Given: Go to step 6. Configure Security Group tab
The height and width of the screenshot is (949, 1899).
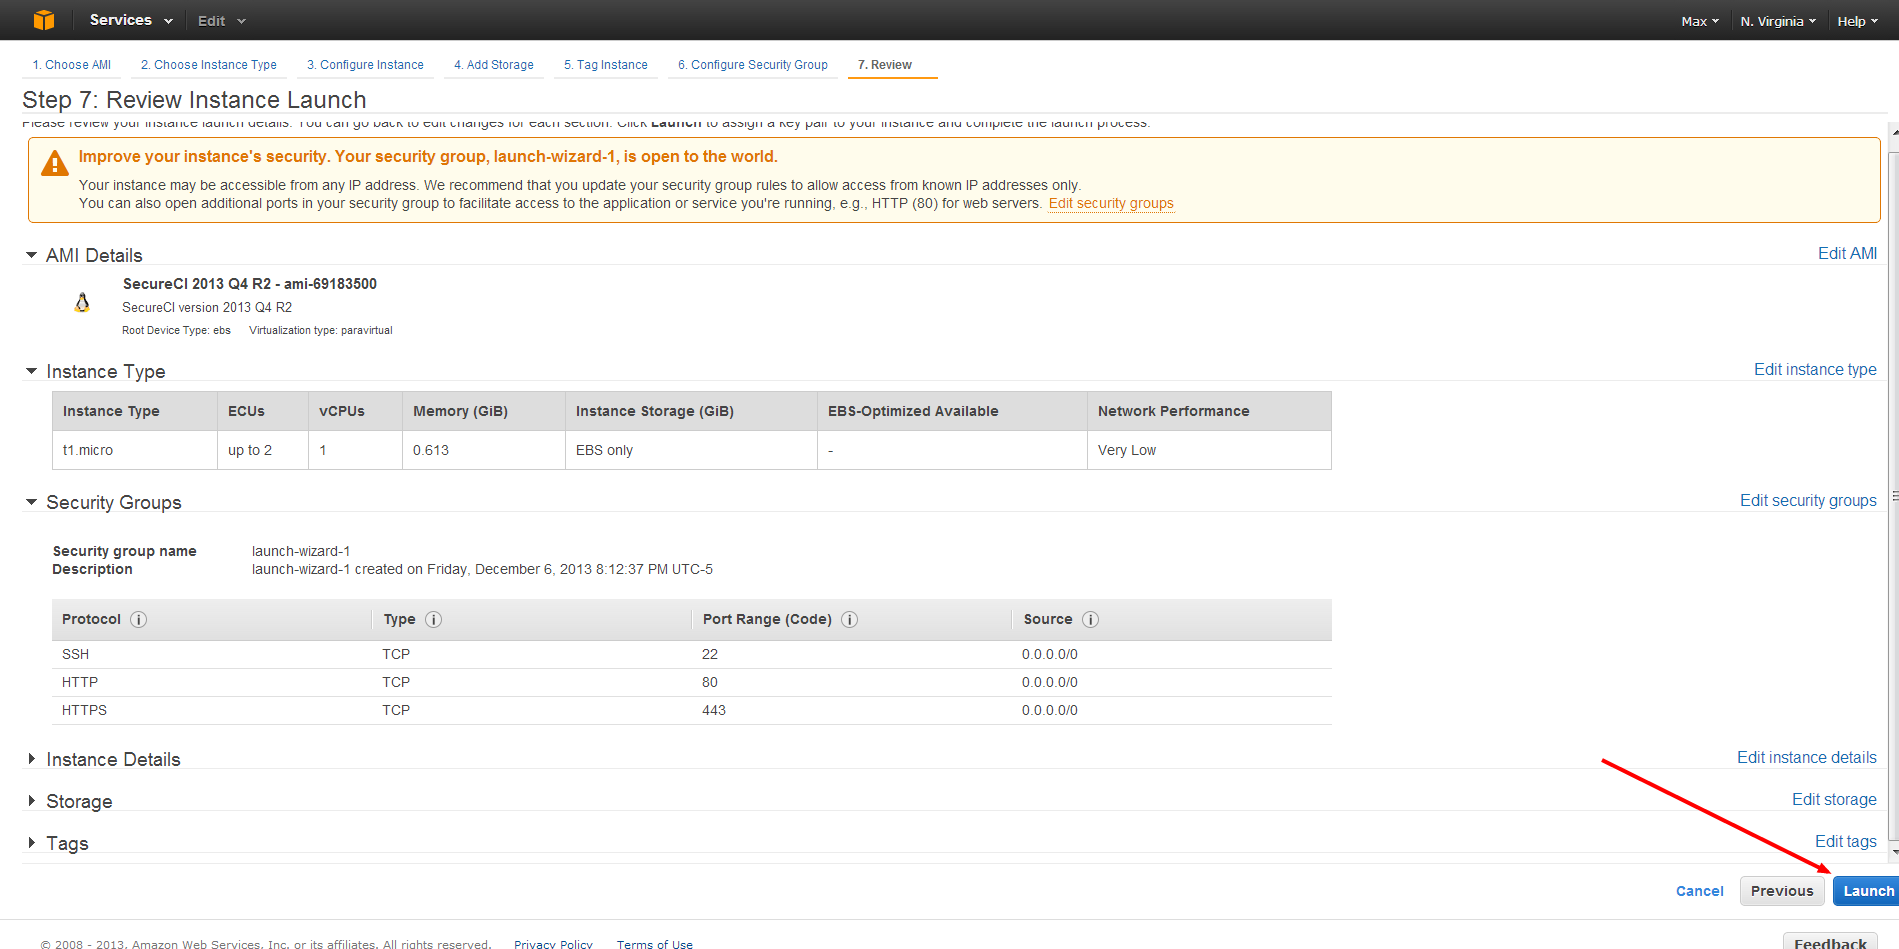Looking at the screenshot, I should 753,65.
